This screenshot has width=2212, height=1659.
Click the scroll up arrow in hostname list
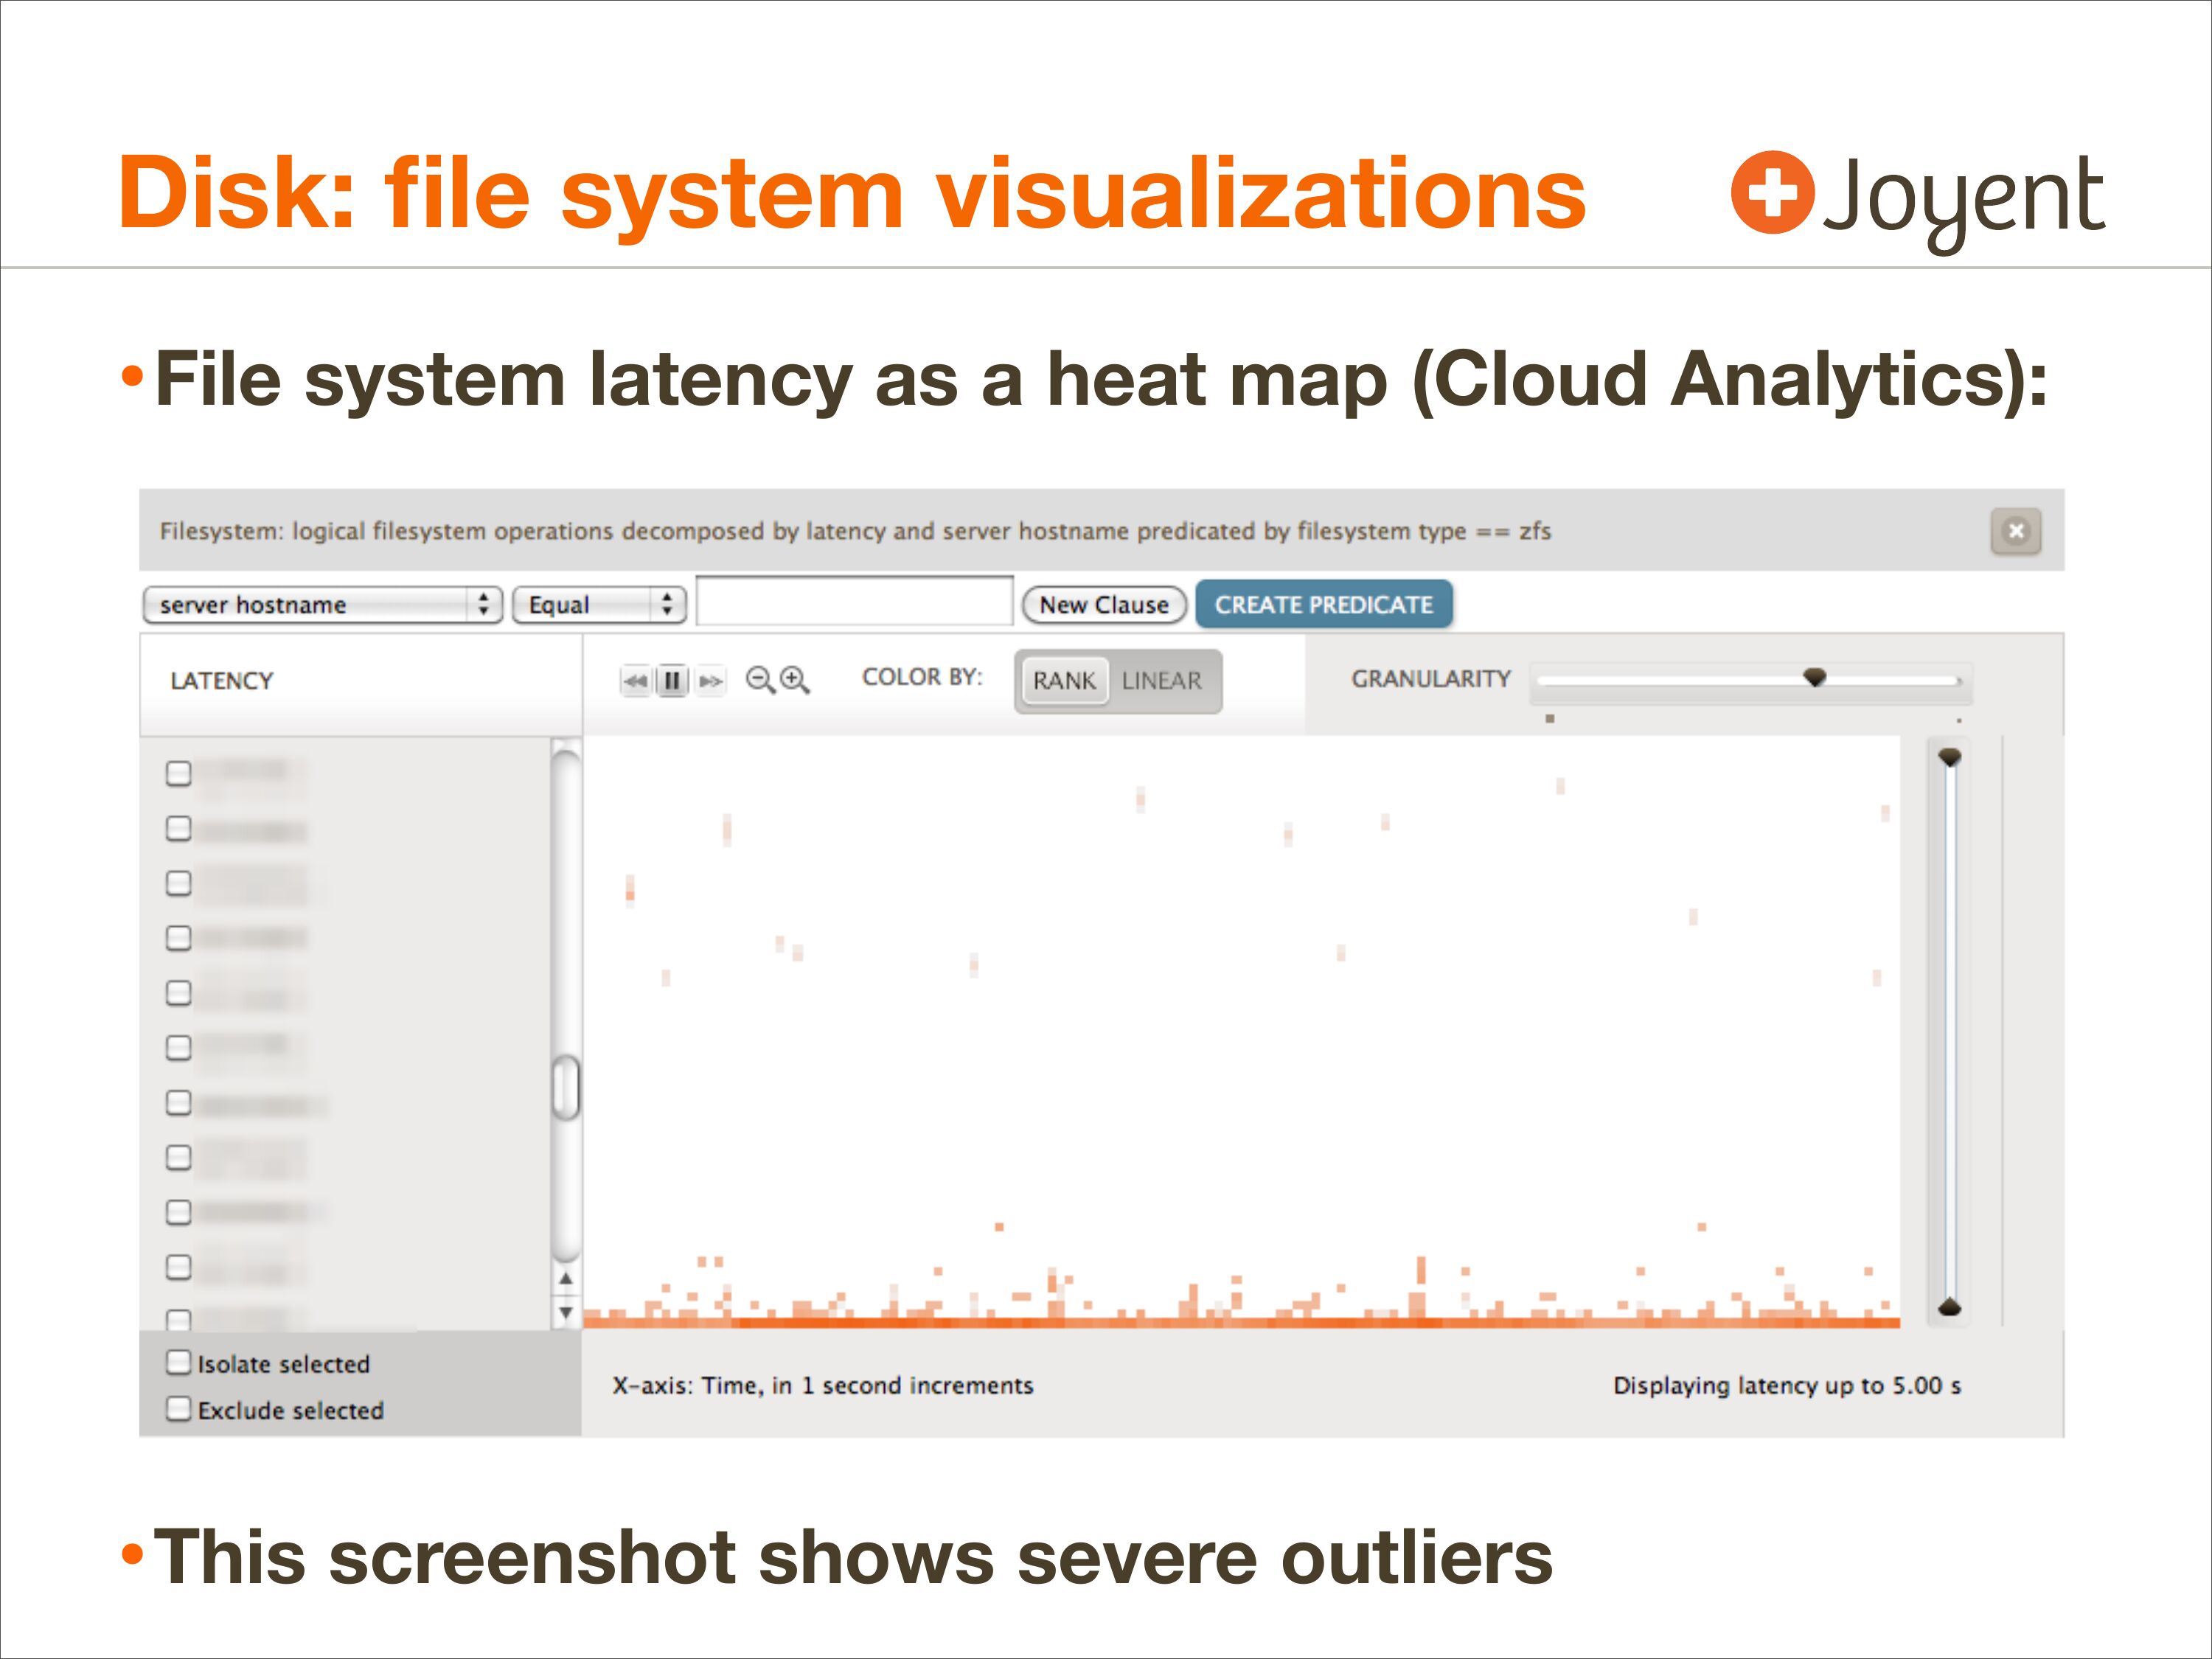(566, 1278)
